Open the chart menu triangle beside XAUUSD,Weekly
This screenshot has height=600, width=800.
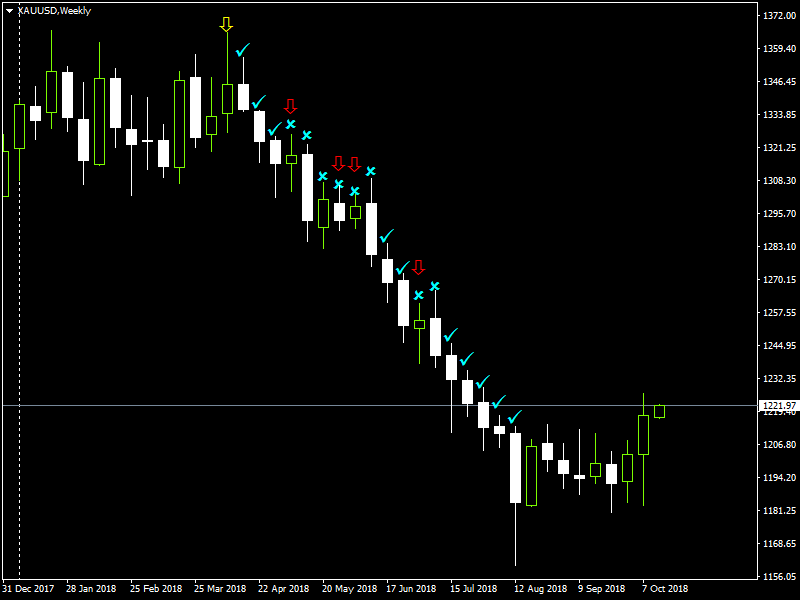pos(9,11)
